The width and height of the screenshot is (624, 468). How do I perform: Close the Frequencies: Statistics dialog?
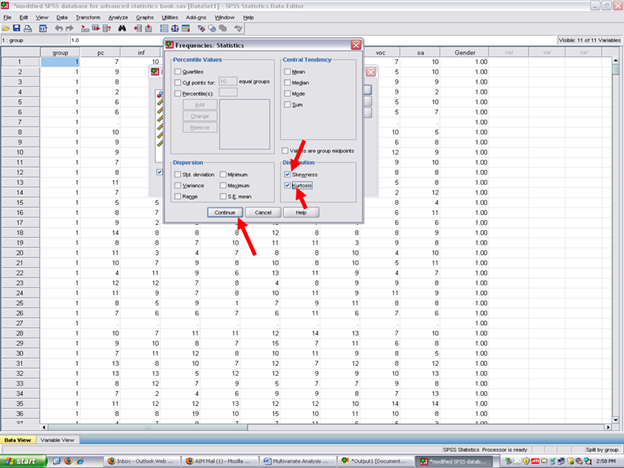click(356, 46)
